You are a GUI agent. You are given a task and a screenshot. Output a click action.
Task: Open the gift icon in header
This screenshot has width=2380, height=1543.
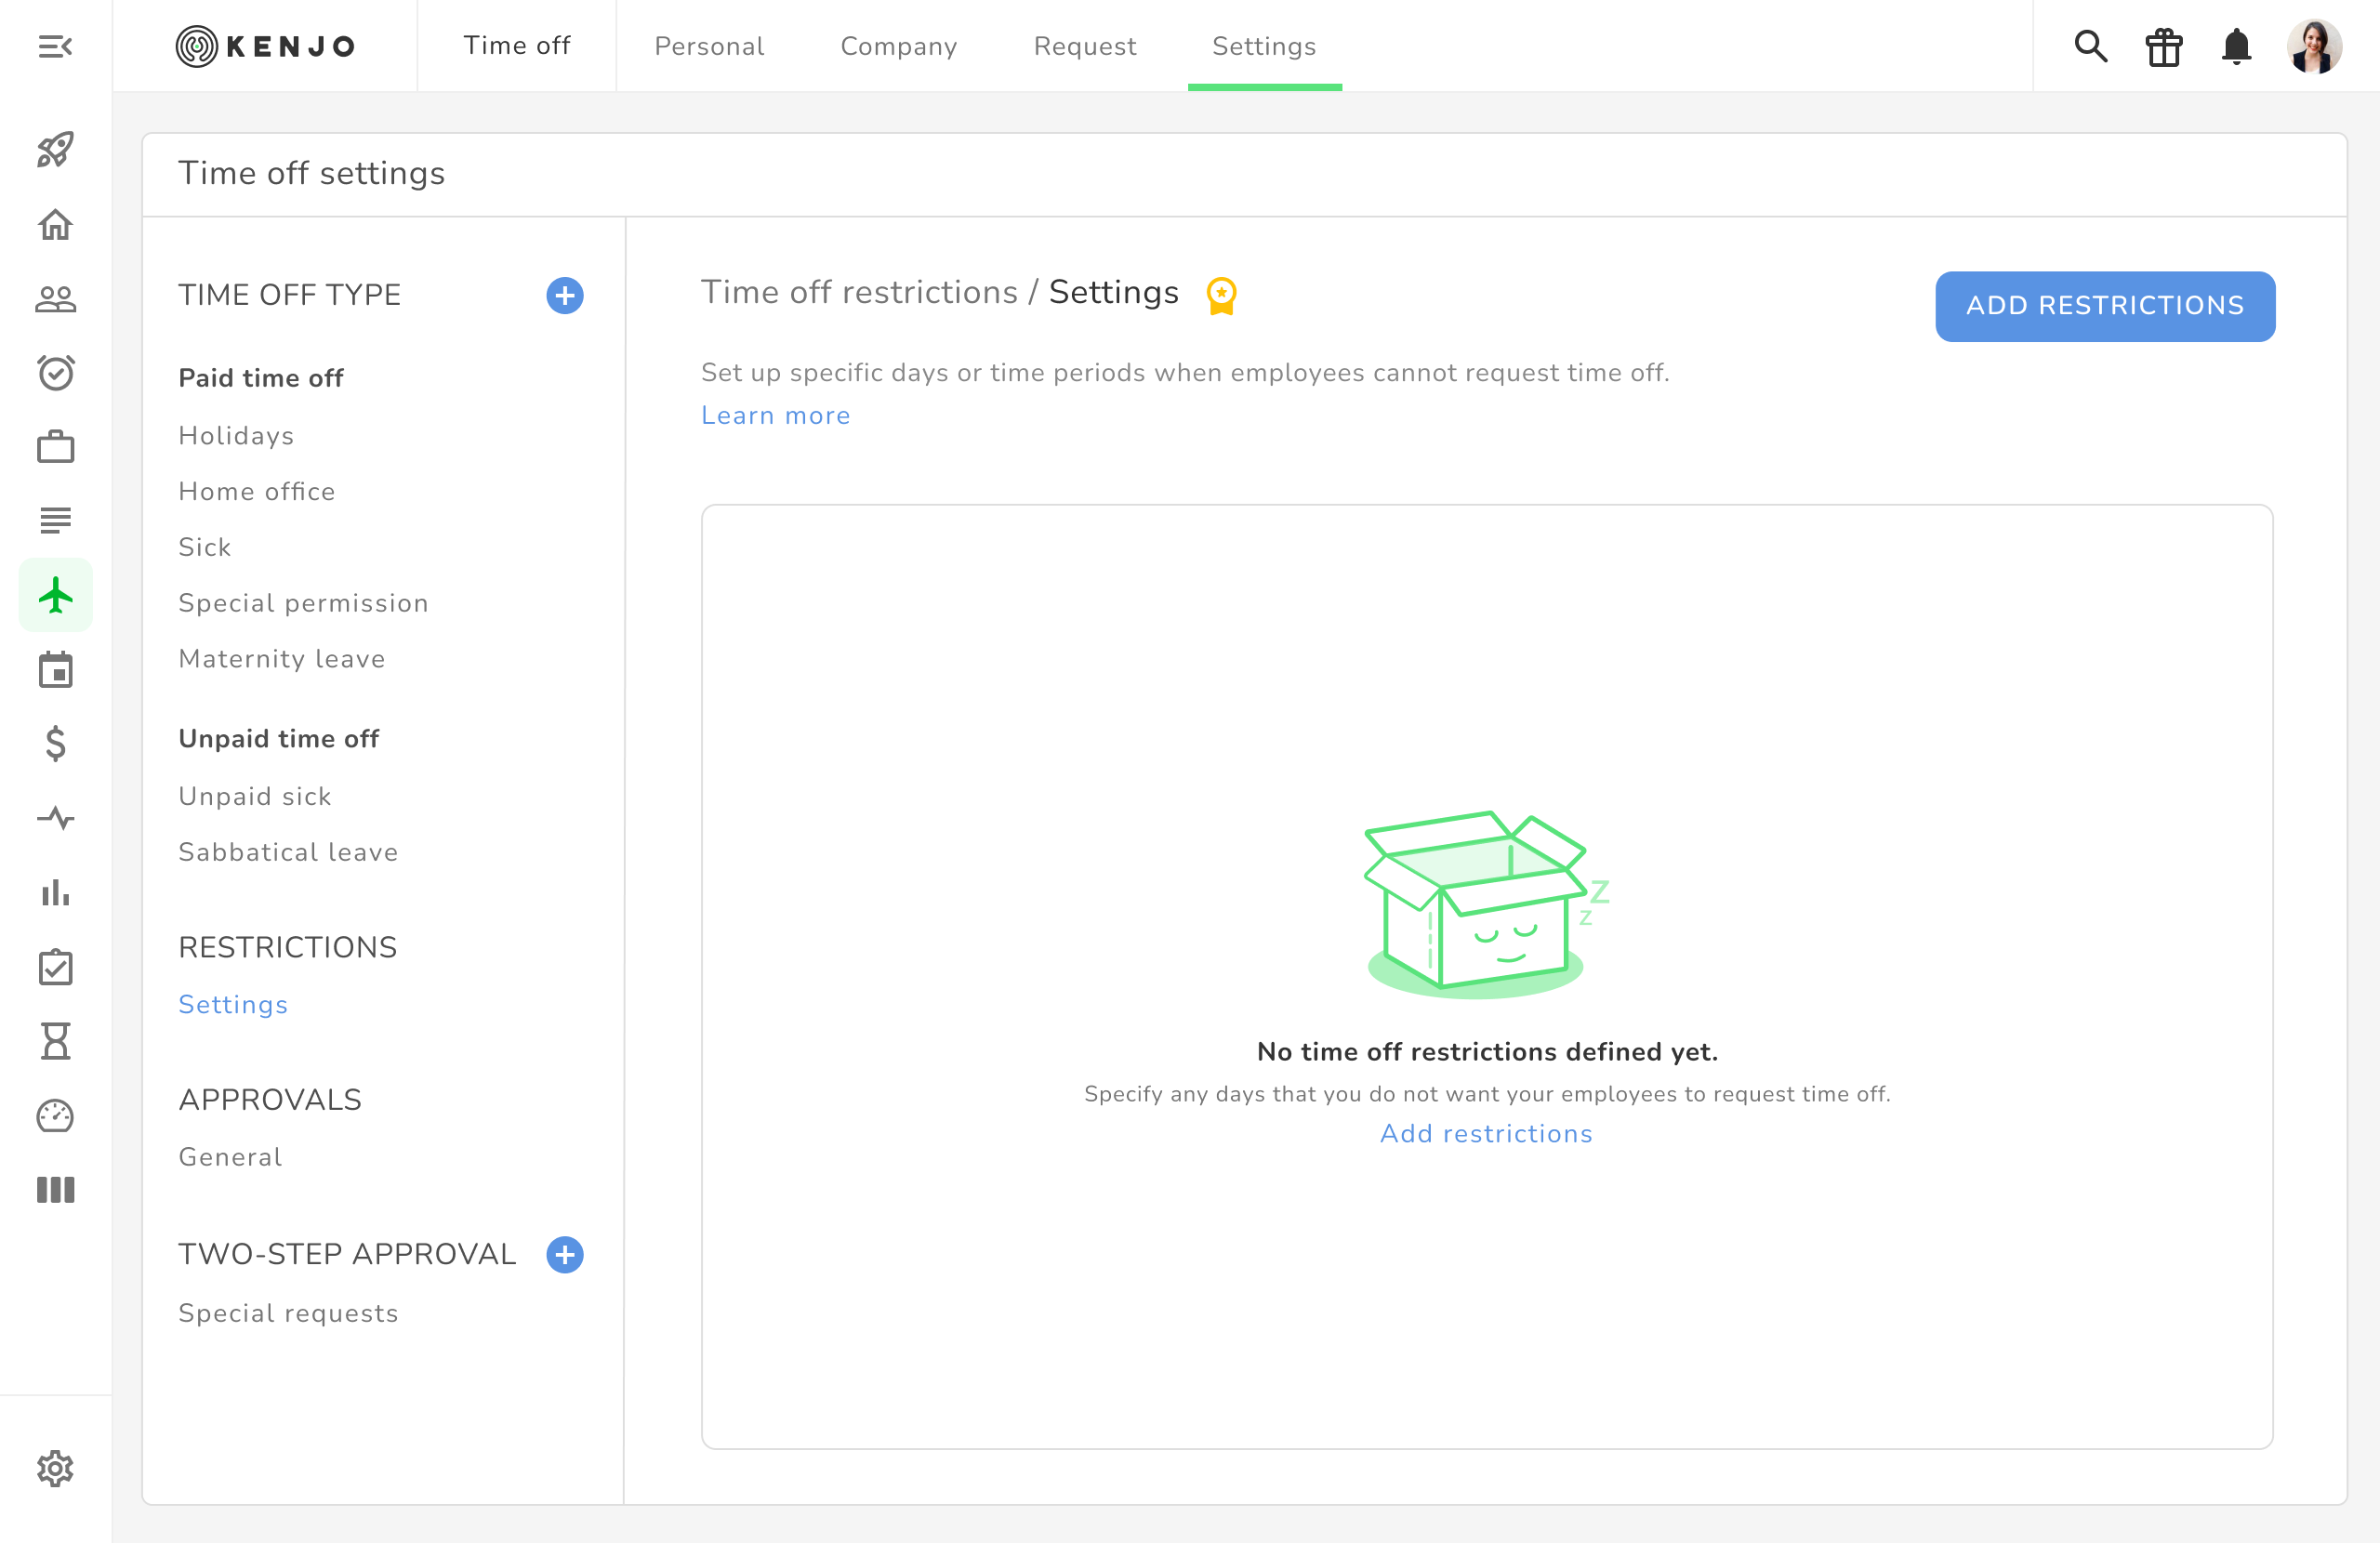pyautogui.click(x=2163, y=47)
